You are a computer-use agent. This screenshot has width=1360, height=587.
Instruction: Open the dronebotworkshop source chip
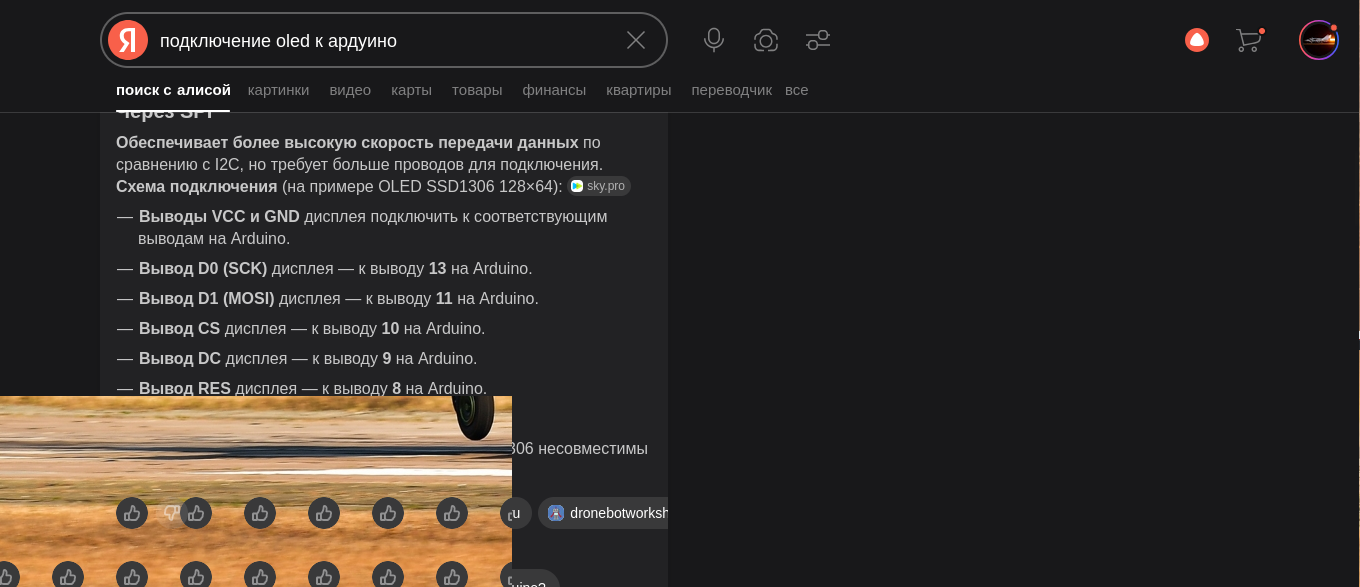608,513
